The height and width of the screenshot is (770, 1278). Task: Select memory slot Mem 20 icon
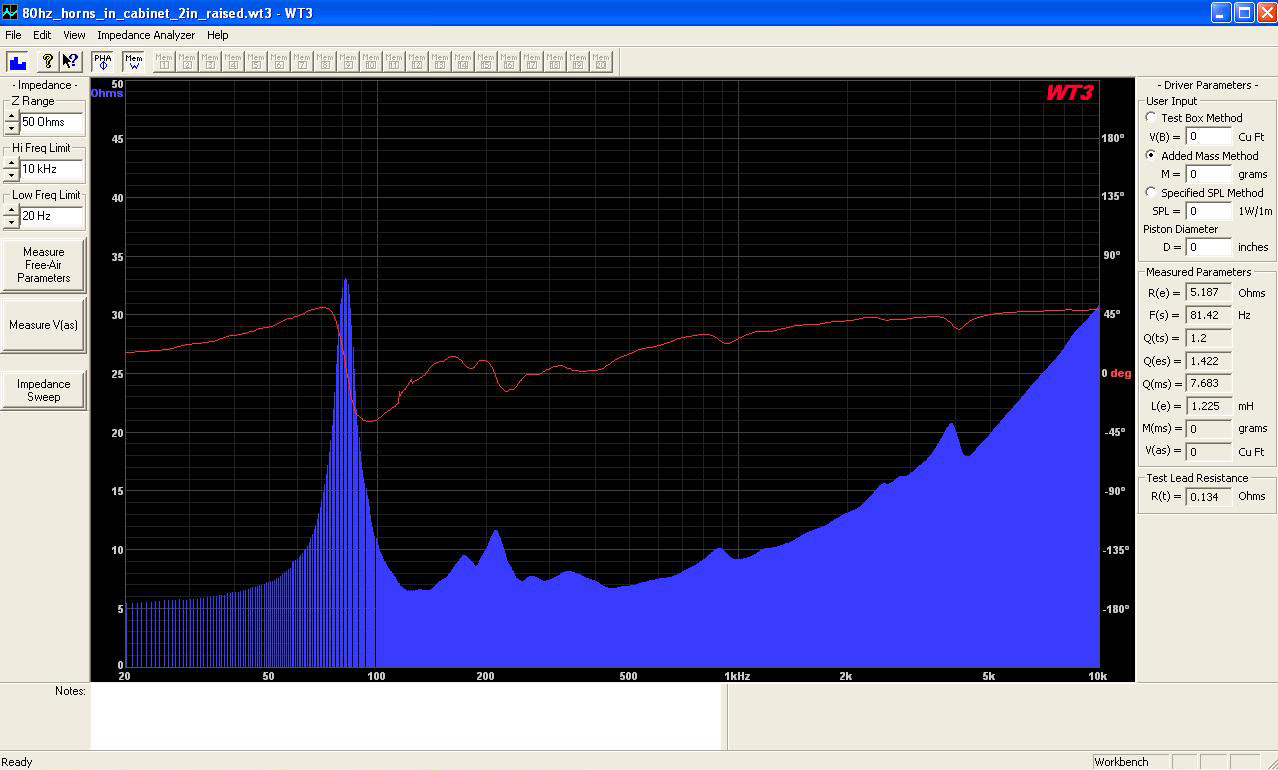pos(600,61)
